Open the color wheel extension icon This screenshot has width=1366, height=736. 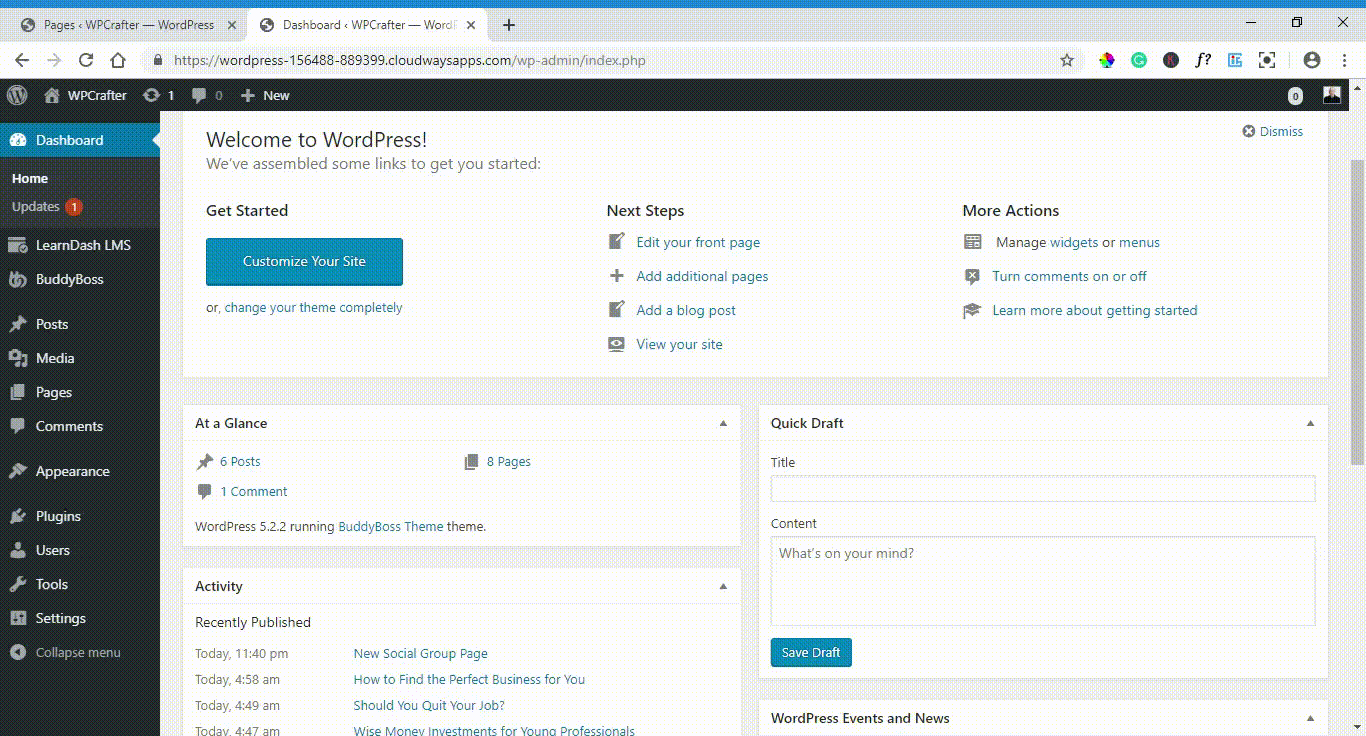pyautogui.click(x=1107, y=60)
